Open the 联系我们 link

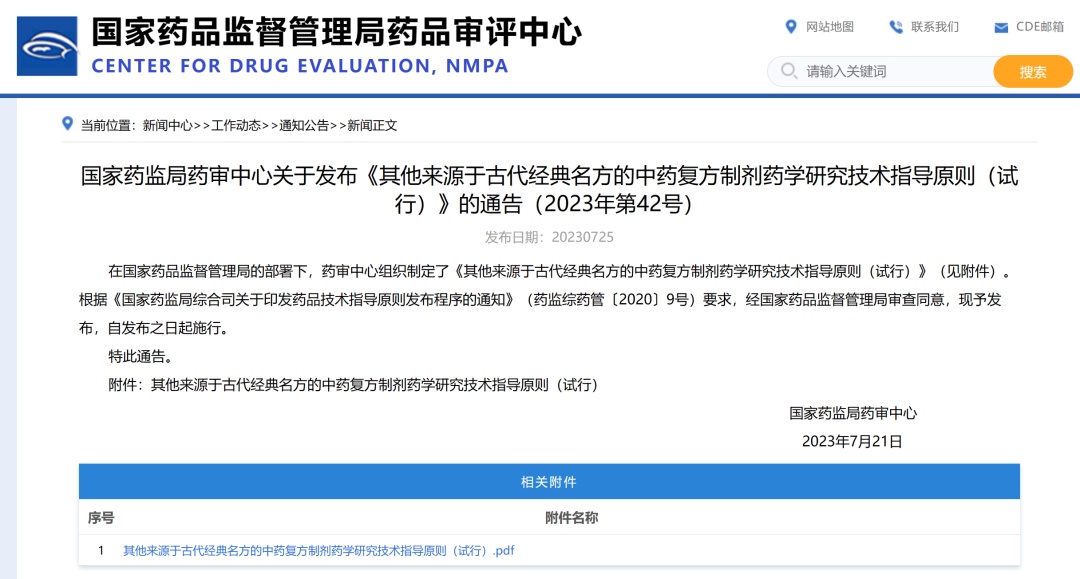pyautogui.click(x=934, y=27)
